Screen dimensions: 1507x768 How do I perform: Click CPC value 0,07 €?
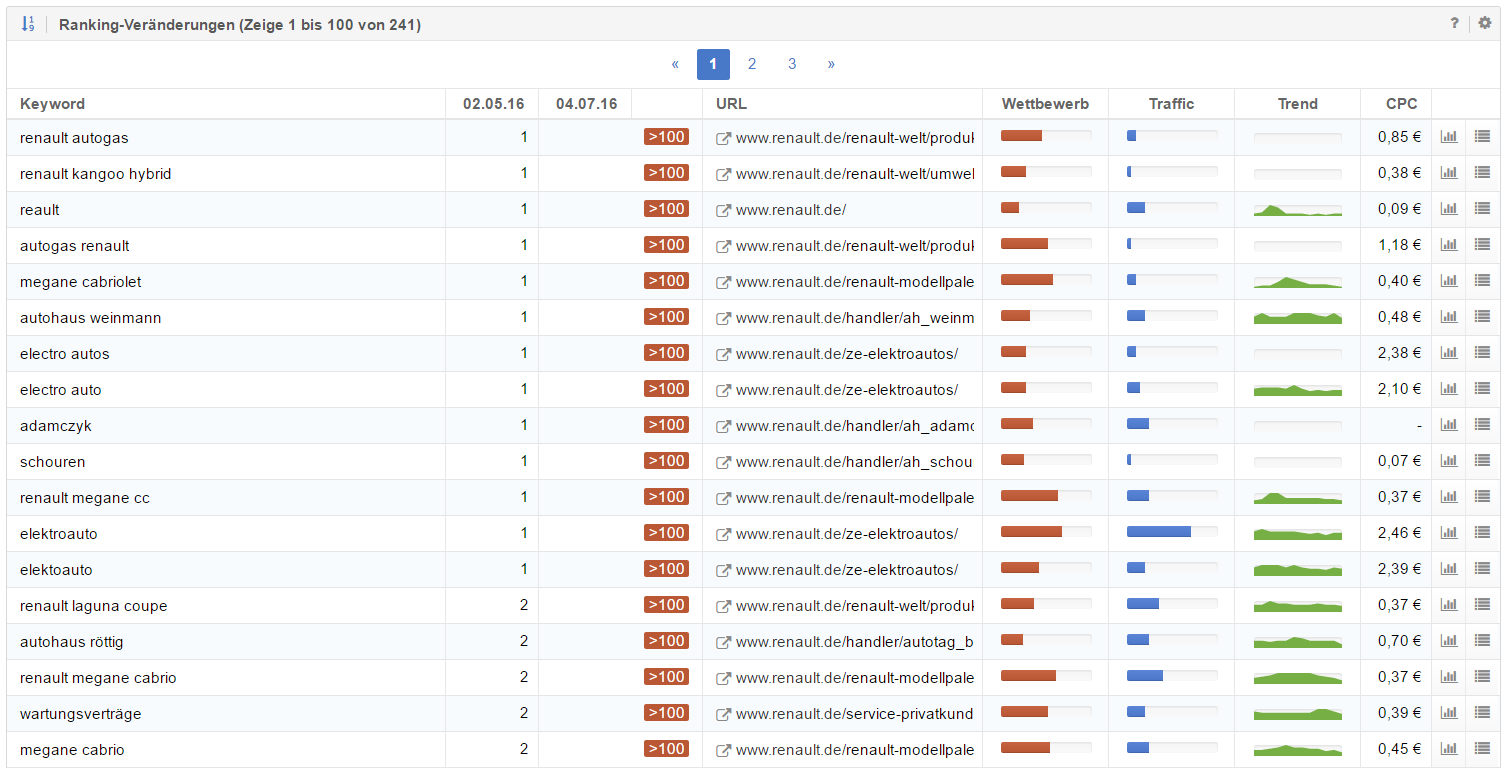(1400, 461)
